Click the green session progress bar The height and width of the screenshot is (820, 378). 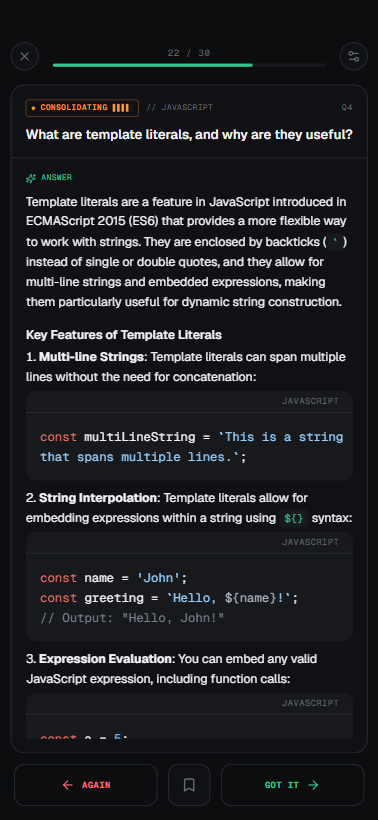pos(189,65)
